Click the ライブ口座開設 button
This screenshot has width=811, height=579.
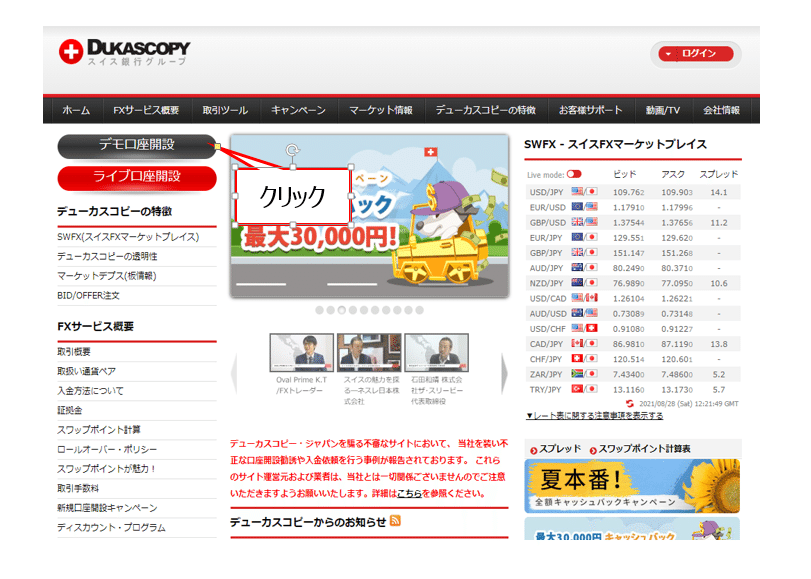coord(137,177)
